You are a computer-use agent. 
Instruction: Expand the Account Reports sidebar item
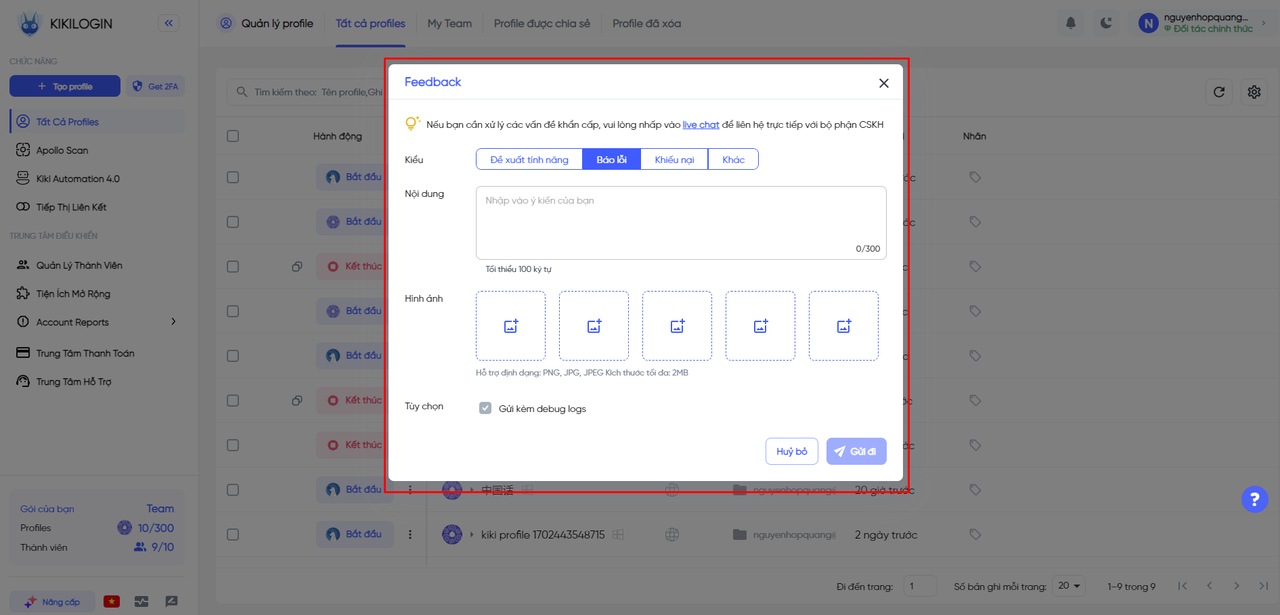click(173, 322)
